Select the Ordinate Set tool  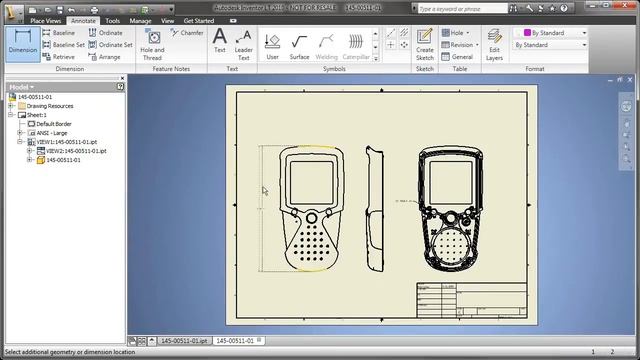pos(110,45)
